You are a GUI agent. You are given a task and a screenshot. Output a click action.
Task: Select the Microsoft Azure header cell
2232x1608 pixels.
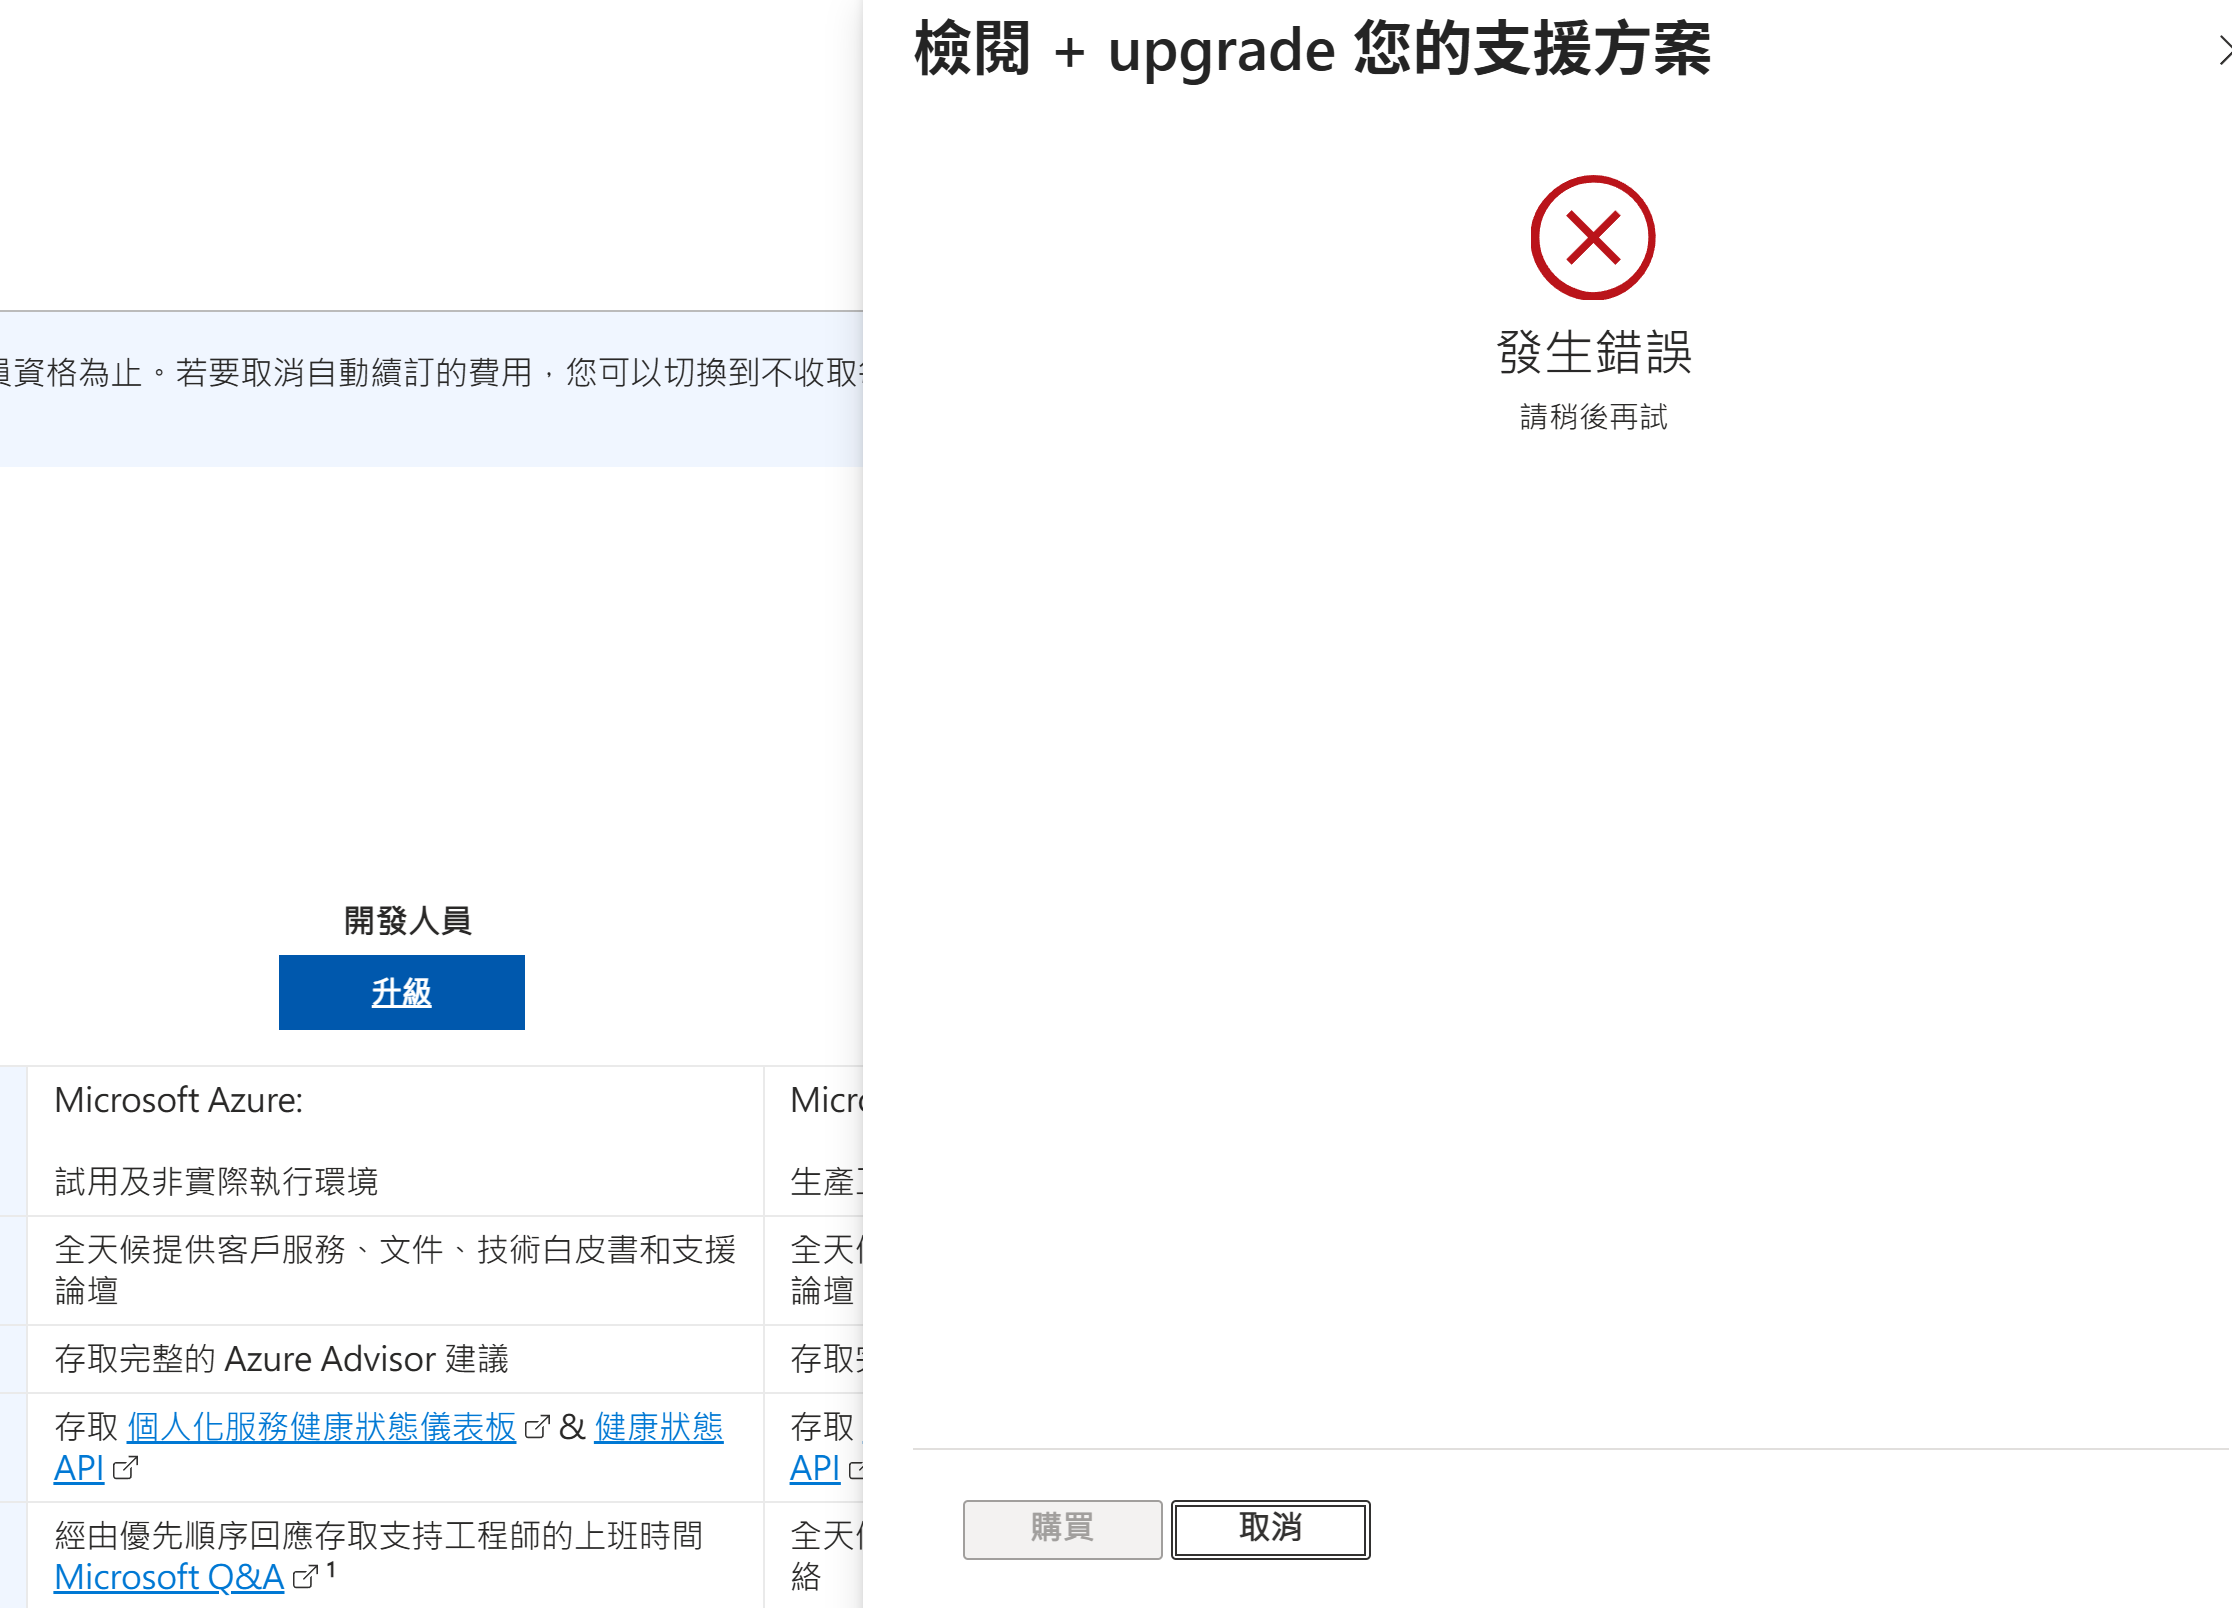click(x=178, y=1100)
